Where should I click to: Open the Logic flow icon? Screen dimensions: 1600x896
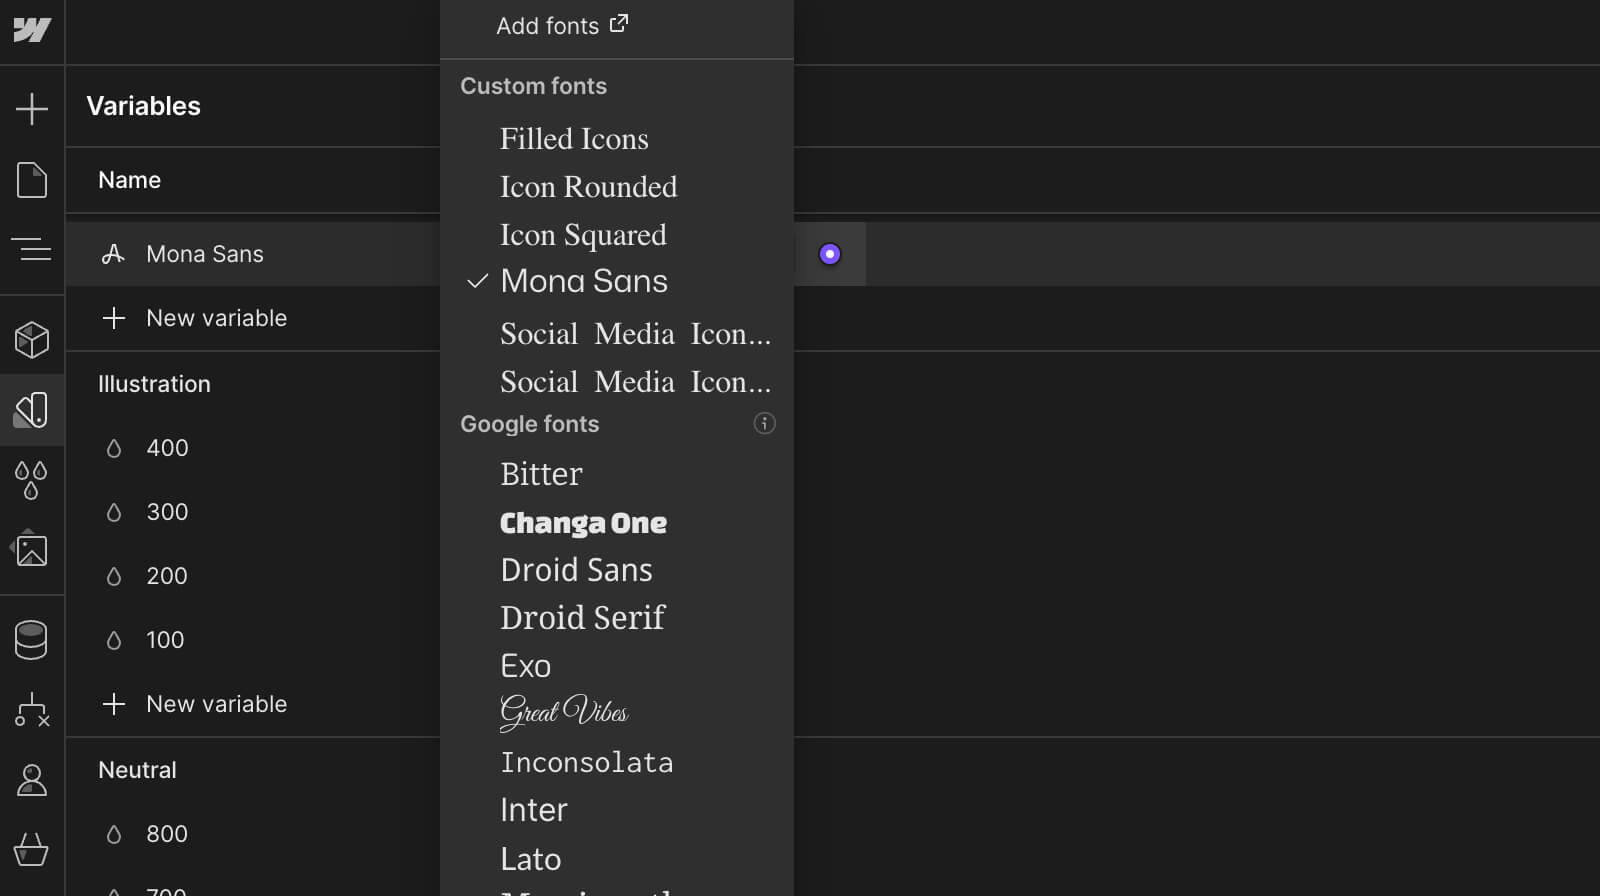click(32, 710)
